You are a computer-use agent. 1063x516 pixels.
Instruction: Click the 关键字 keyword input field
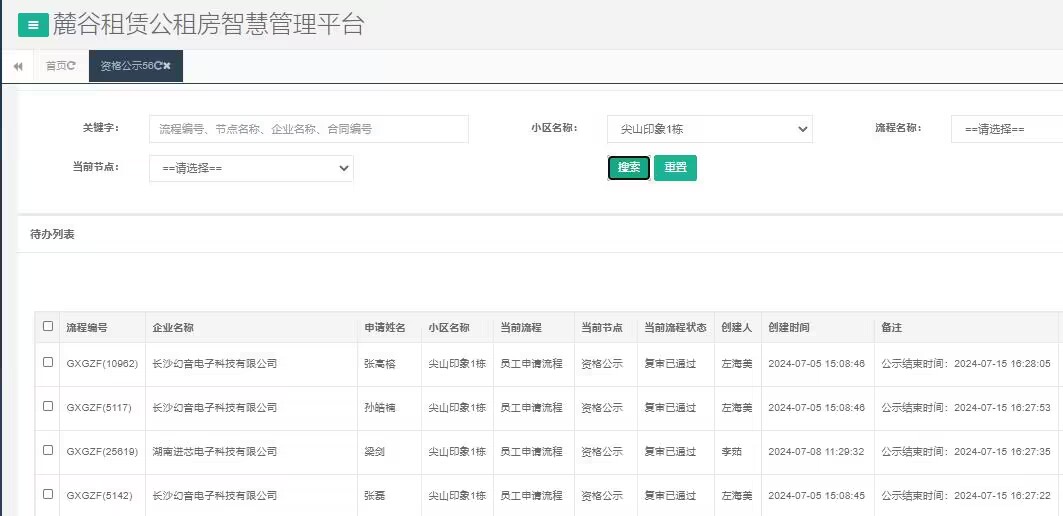click(x=308, y=129)
